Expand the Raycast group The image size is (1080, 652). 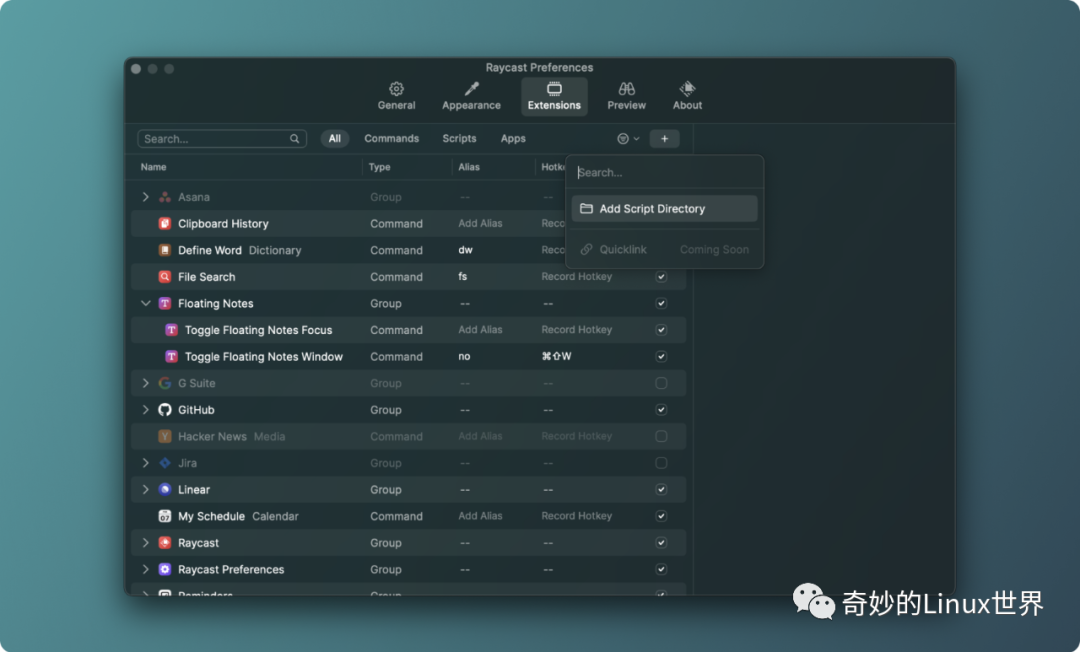point(145,543)
